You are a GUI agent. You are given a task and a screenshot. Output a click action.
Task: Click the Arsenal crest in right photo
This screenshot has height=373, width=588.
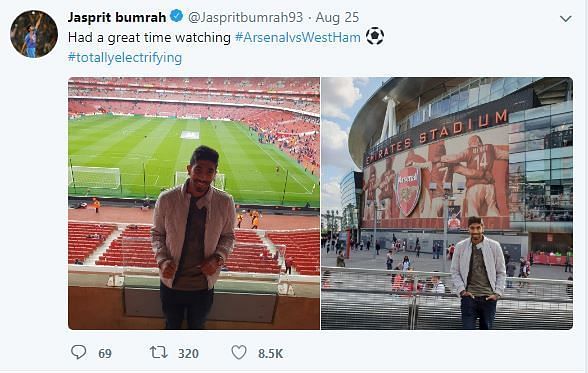409,190
